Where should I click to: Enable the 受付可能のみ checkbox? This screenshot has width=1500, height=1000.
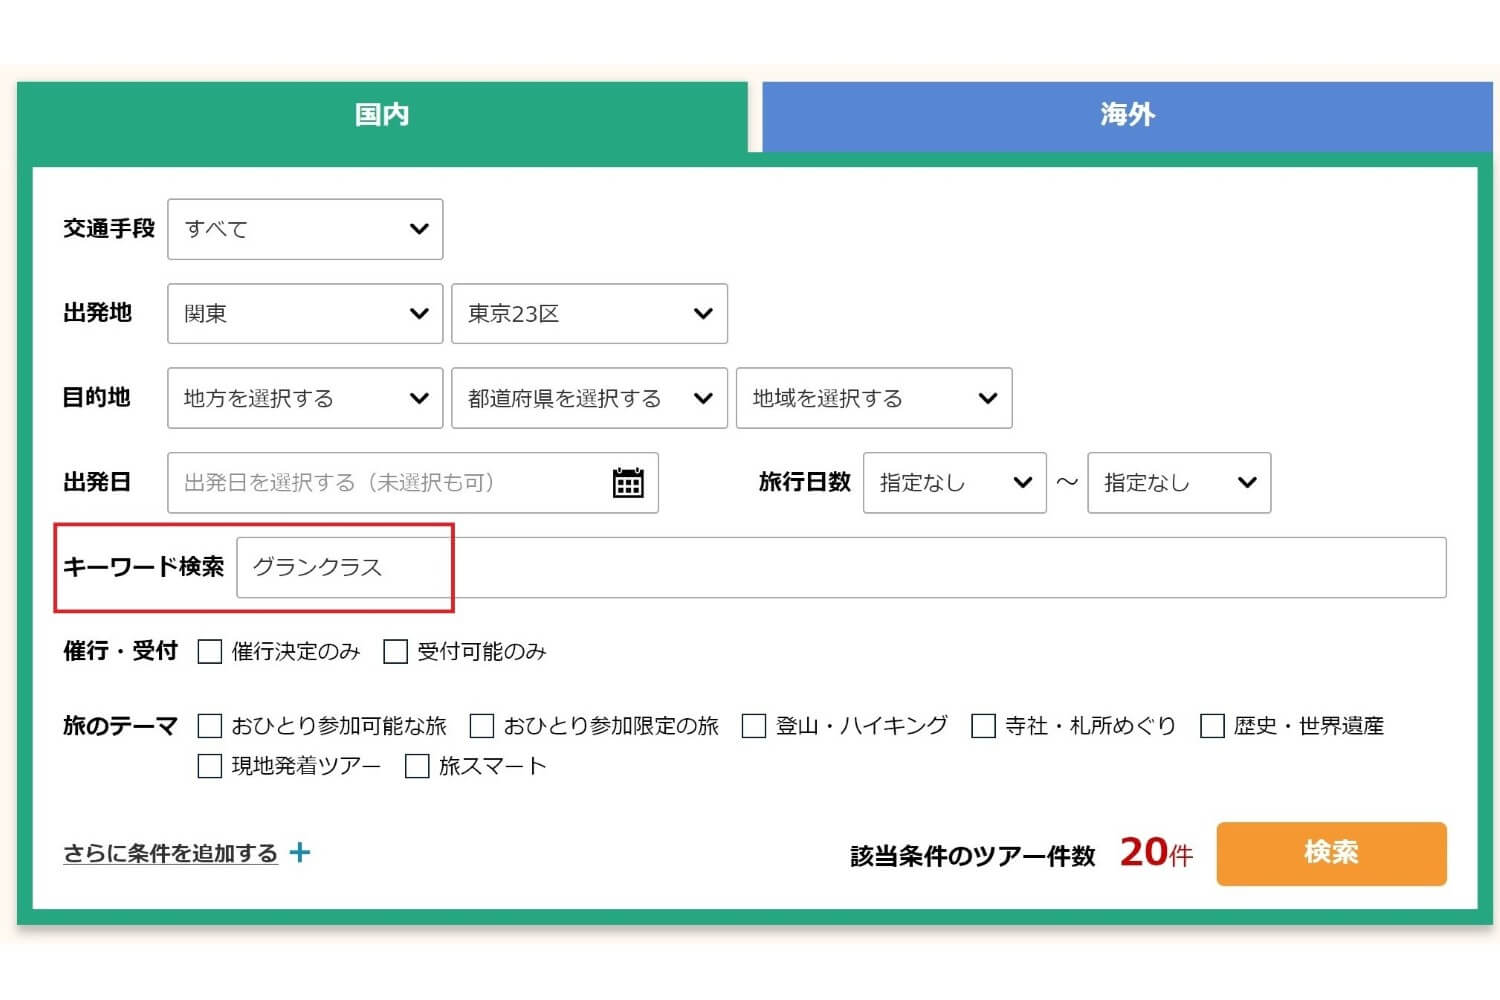click(x=396, y=652)
